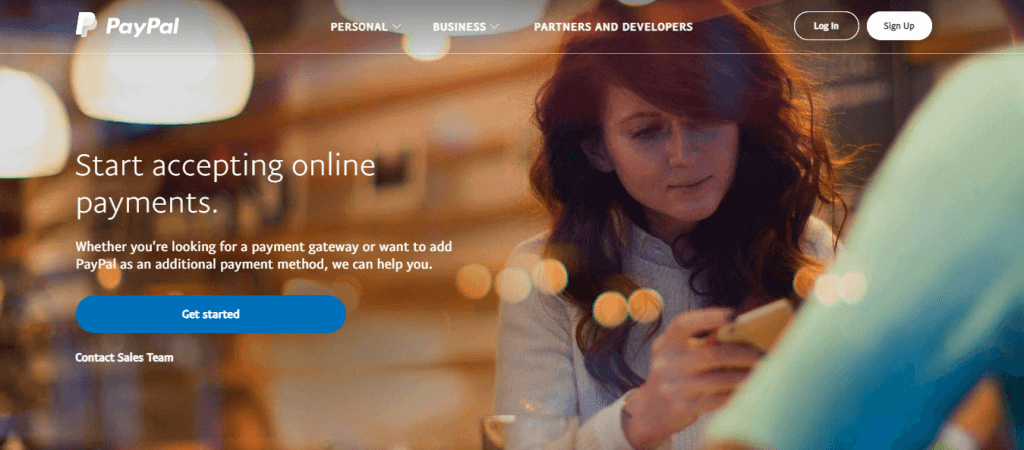Click the drinking glass at bottom
1024x450 pixels.
pos(530,432)
